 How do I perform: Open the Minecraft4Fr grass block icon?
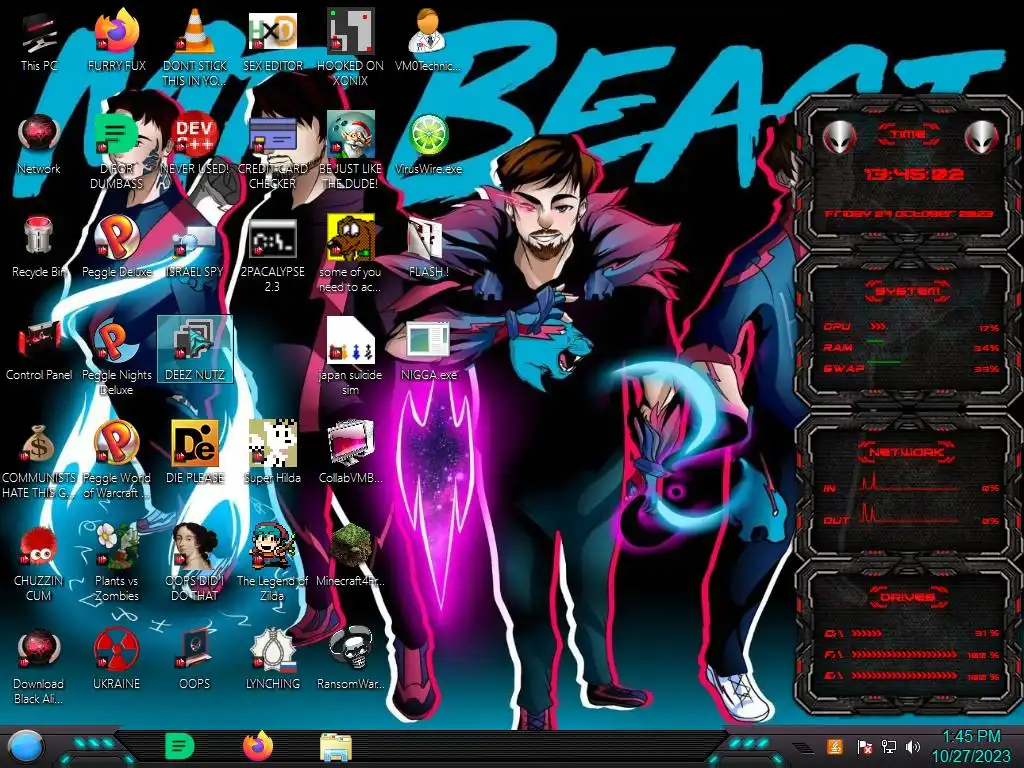[x=350, y=556]
